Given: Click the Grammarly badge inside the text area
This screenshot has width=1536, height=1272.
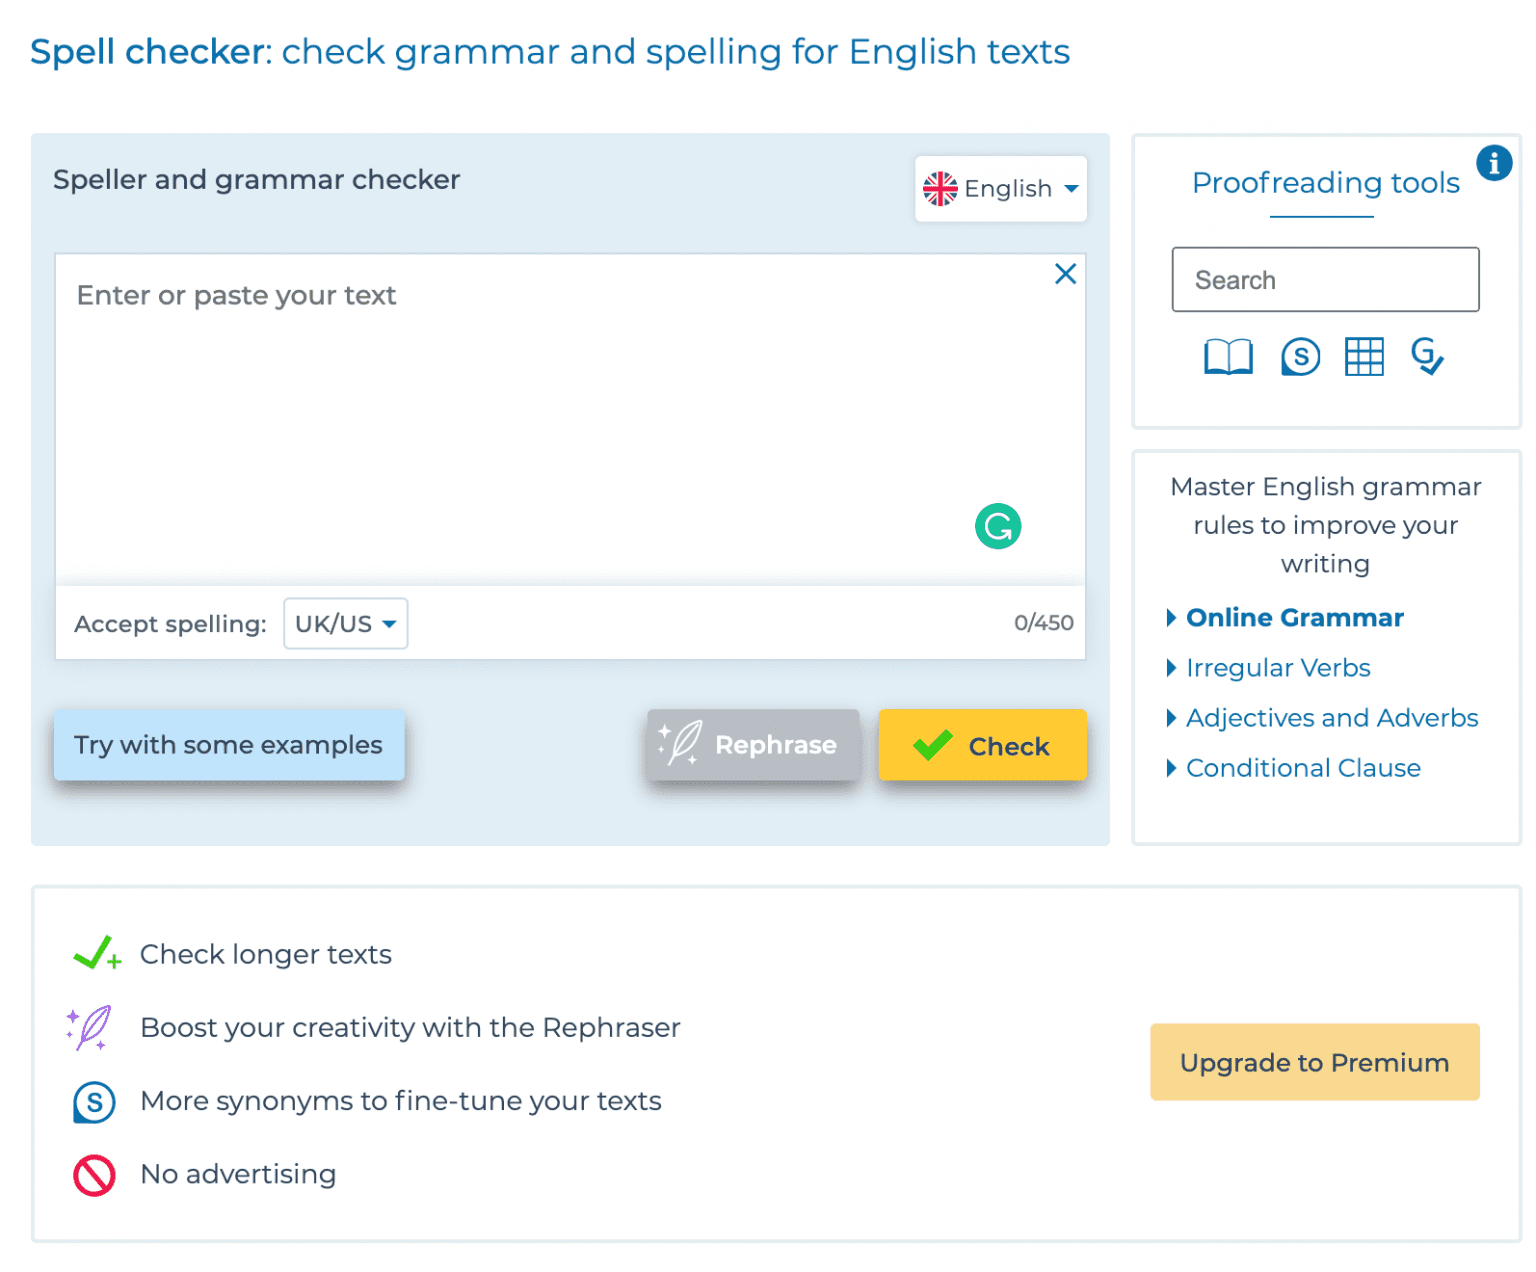Looking at the screenshot, I should (997, 526).
